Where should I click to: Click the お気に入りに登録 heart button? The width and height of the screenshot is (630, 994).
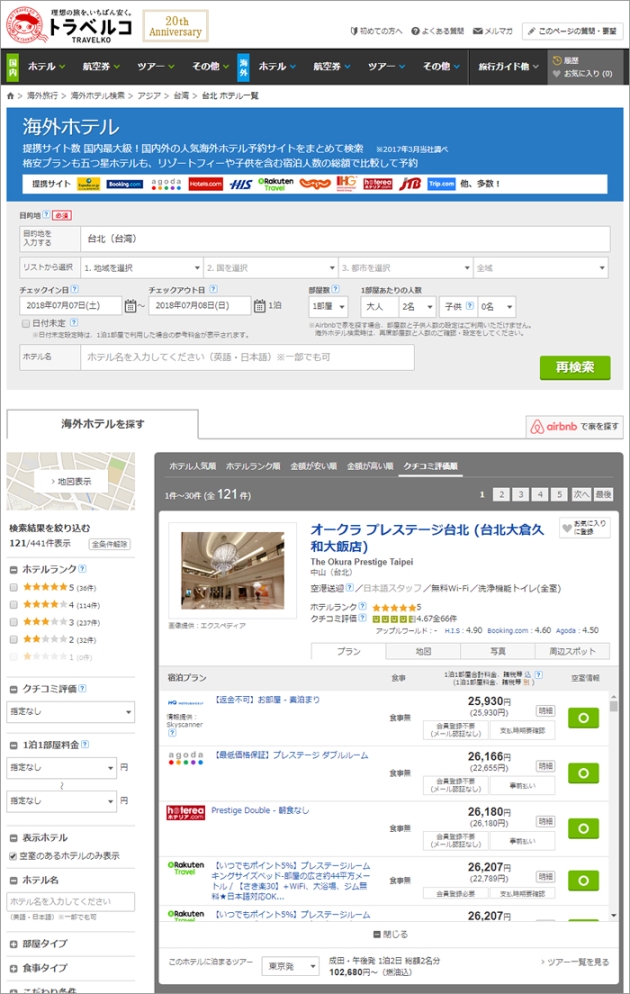[584, 527]
